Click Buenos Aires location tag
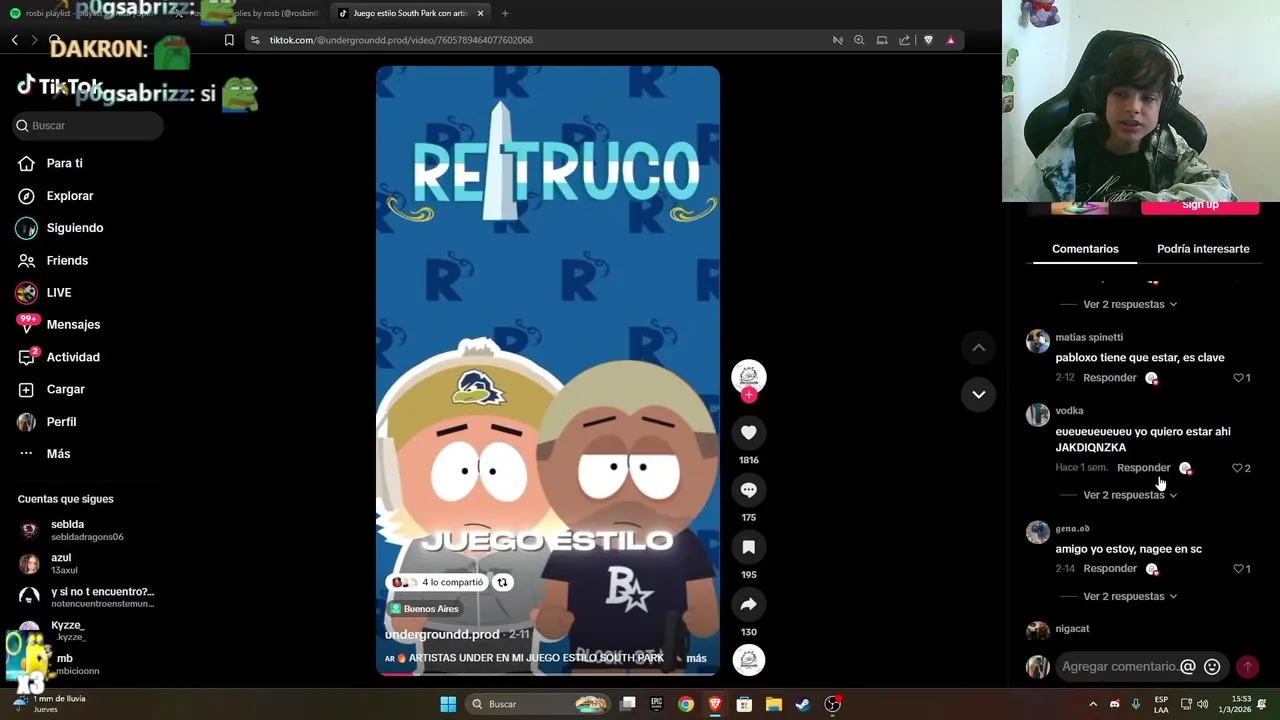The image size is (1280, 720). [424, 609]
